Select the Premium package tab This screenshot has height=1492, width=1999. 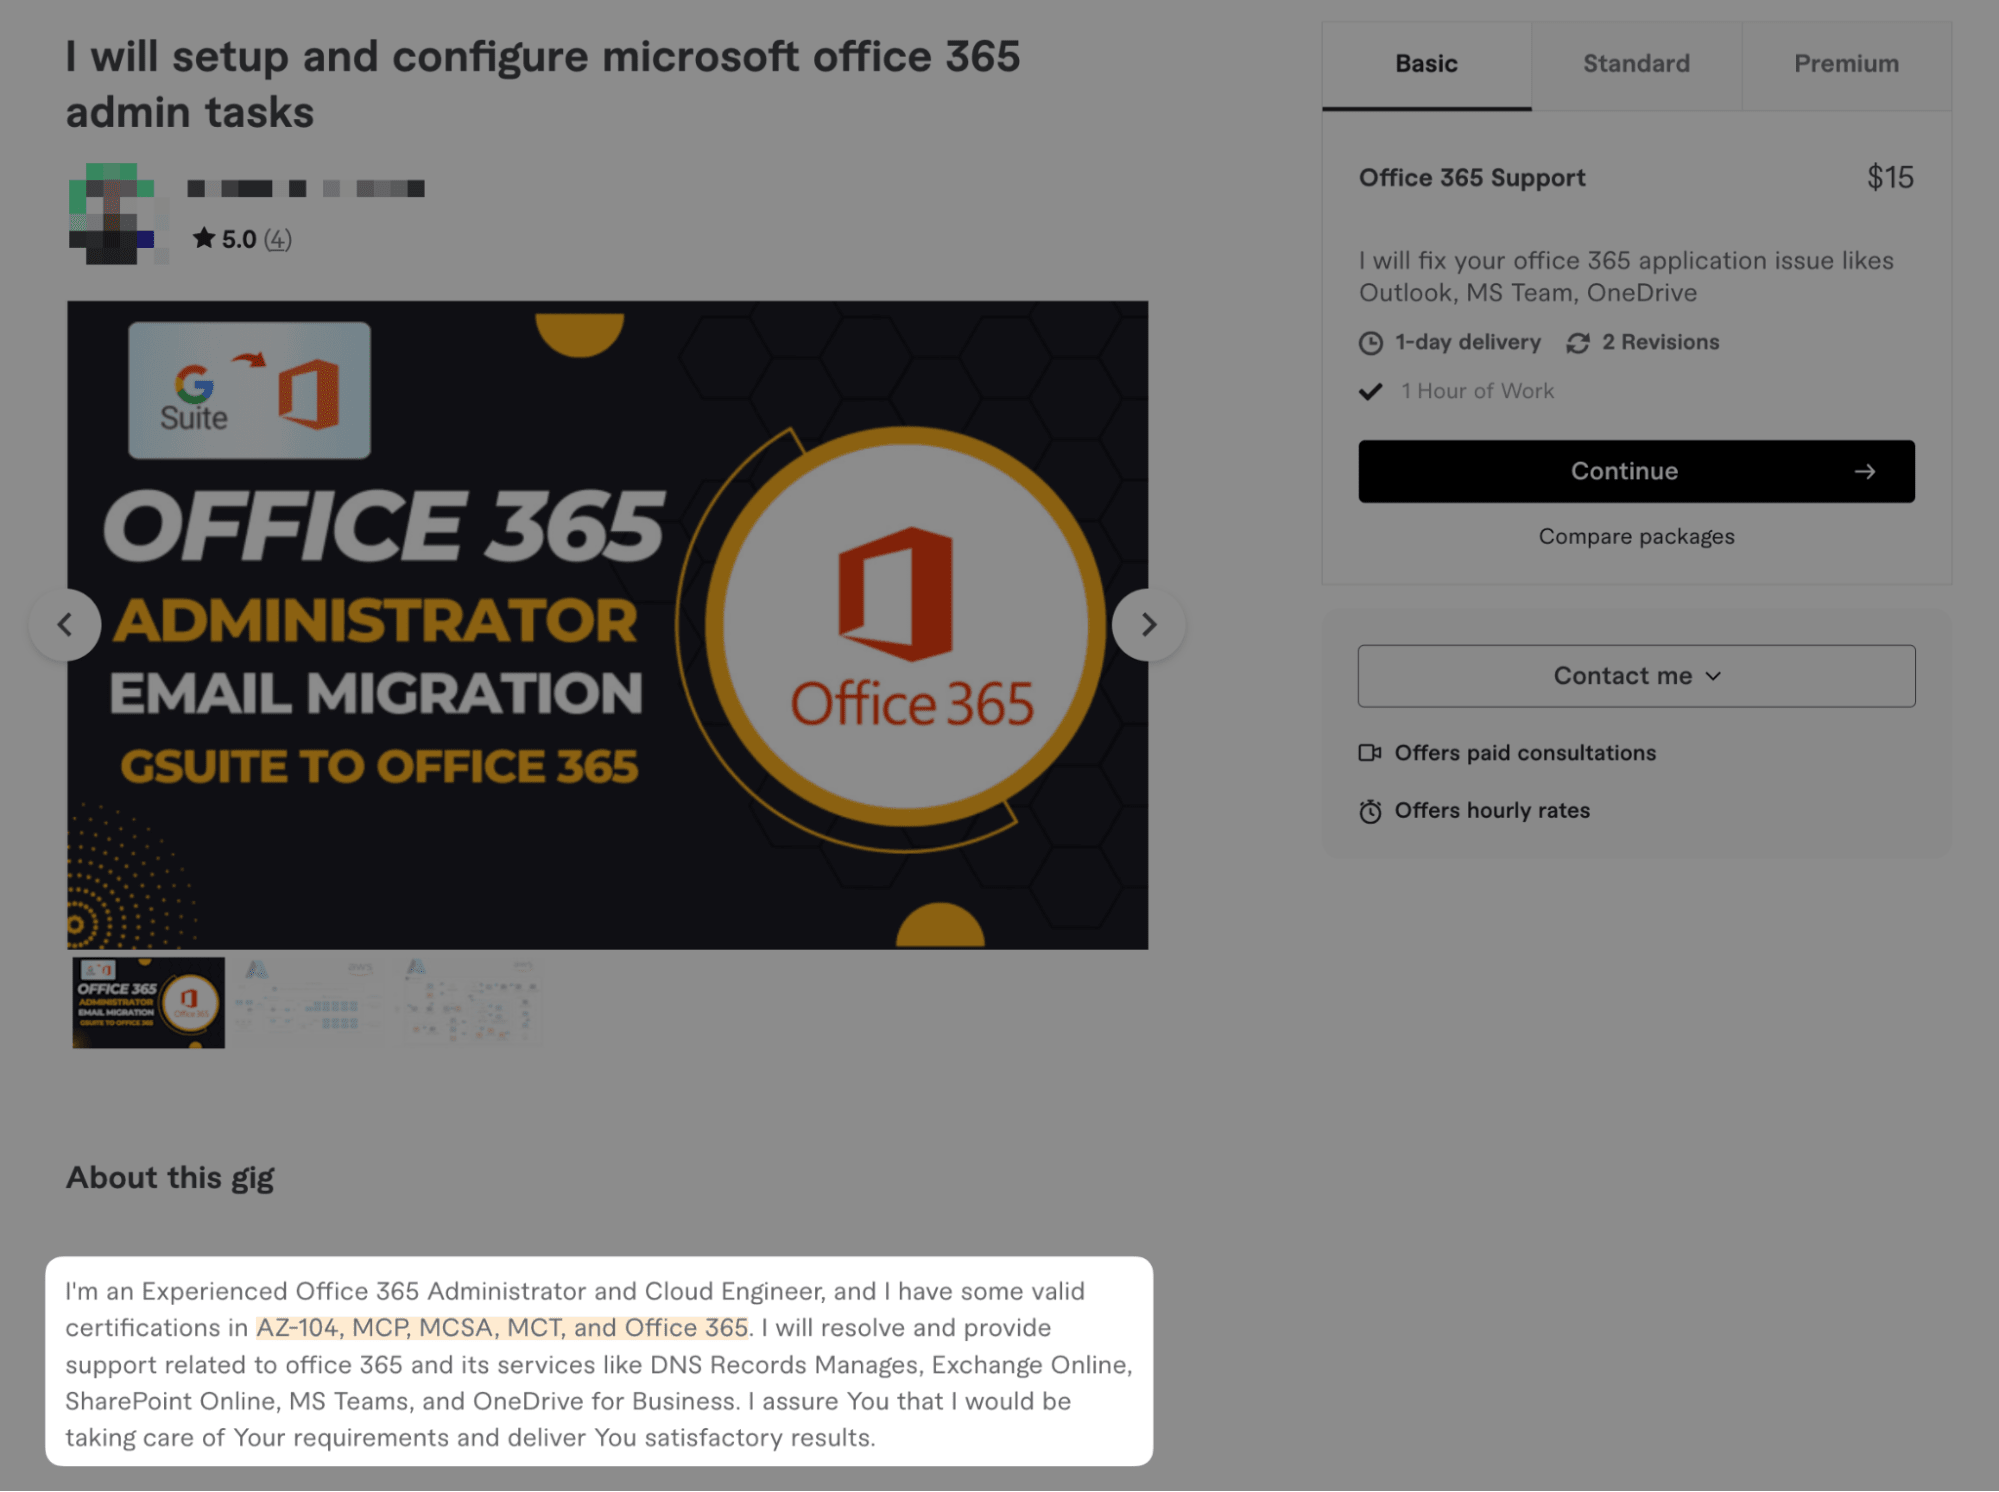(x=1846, y=65)
